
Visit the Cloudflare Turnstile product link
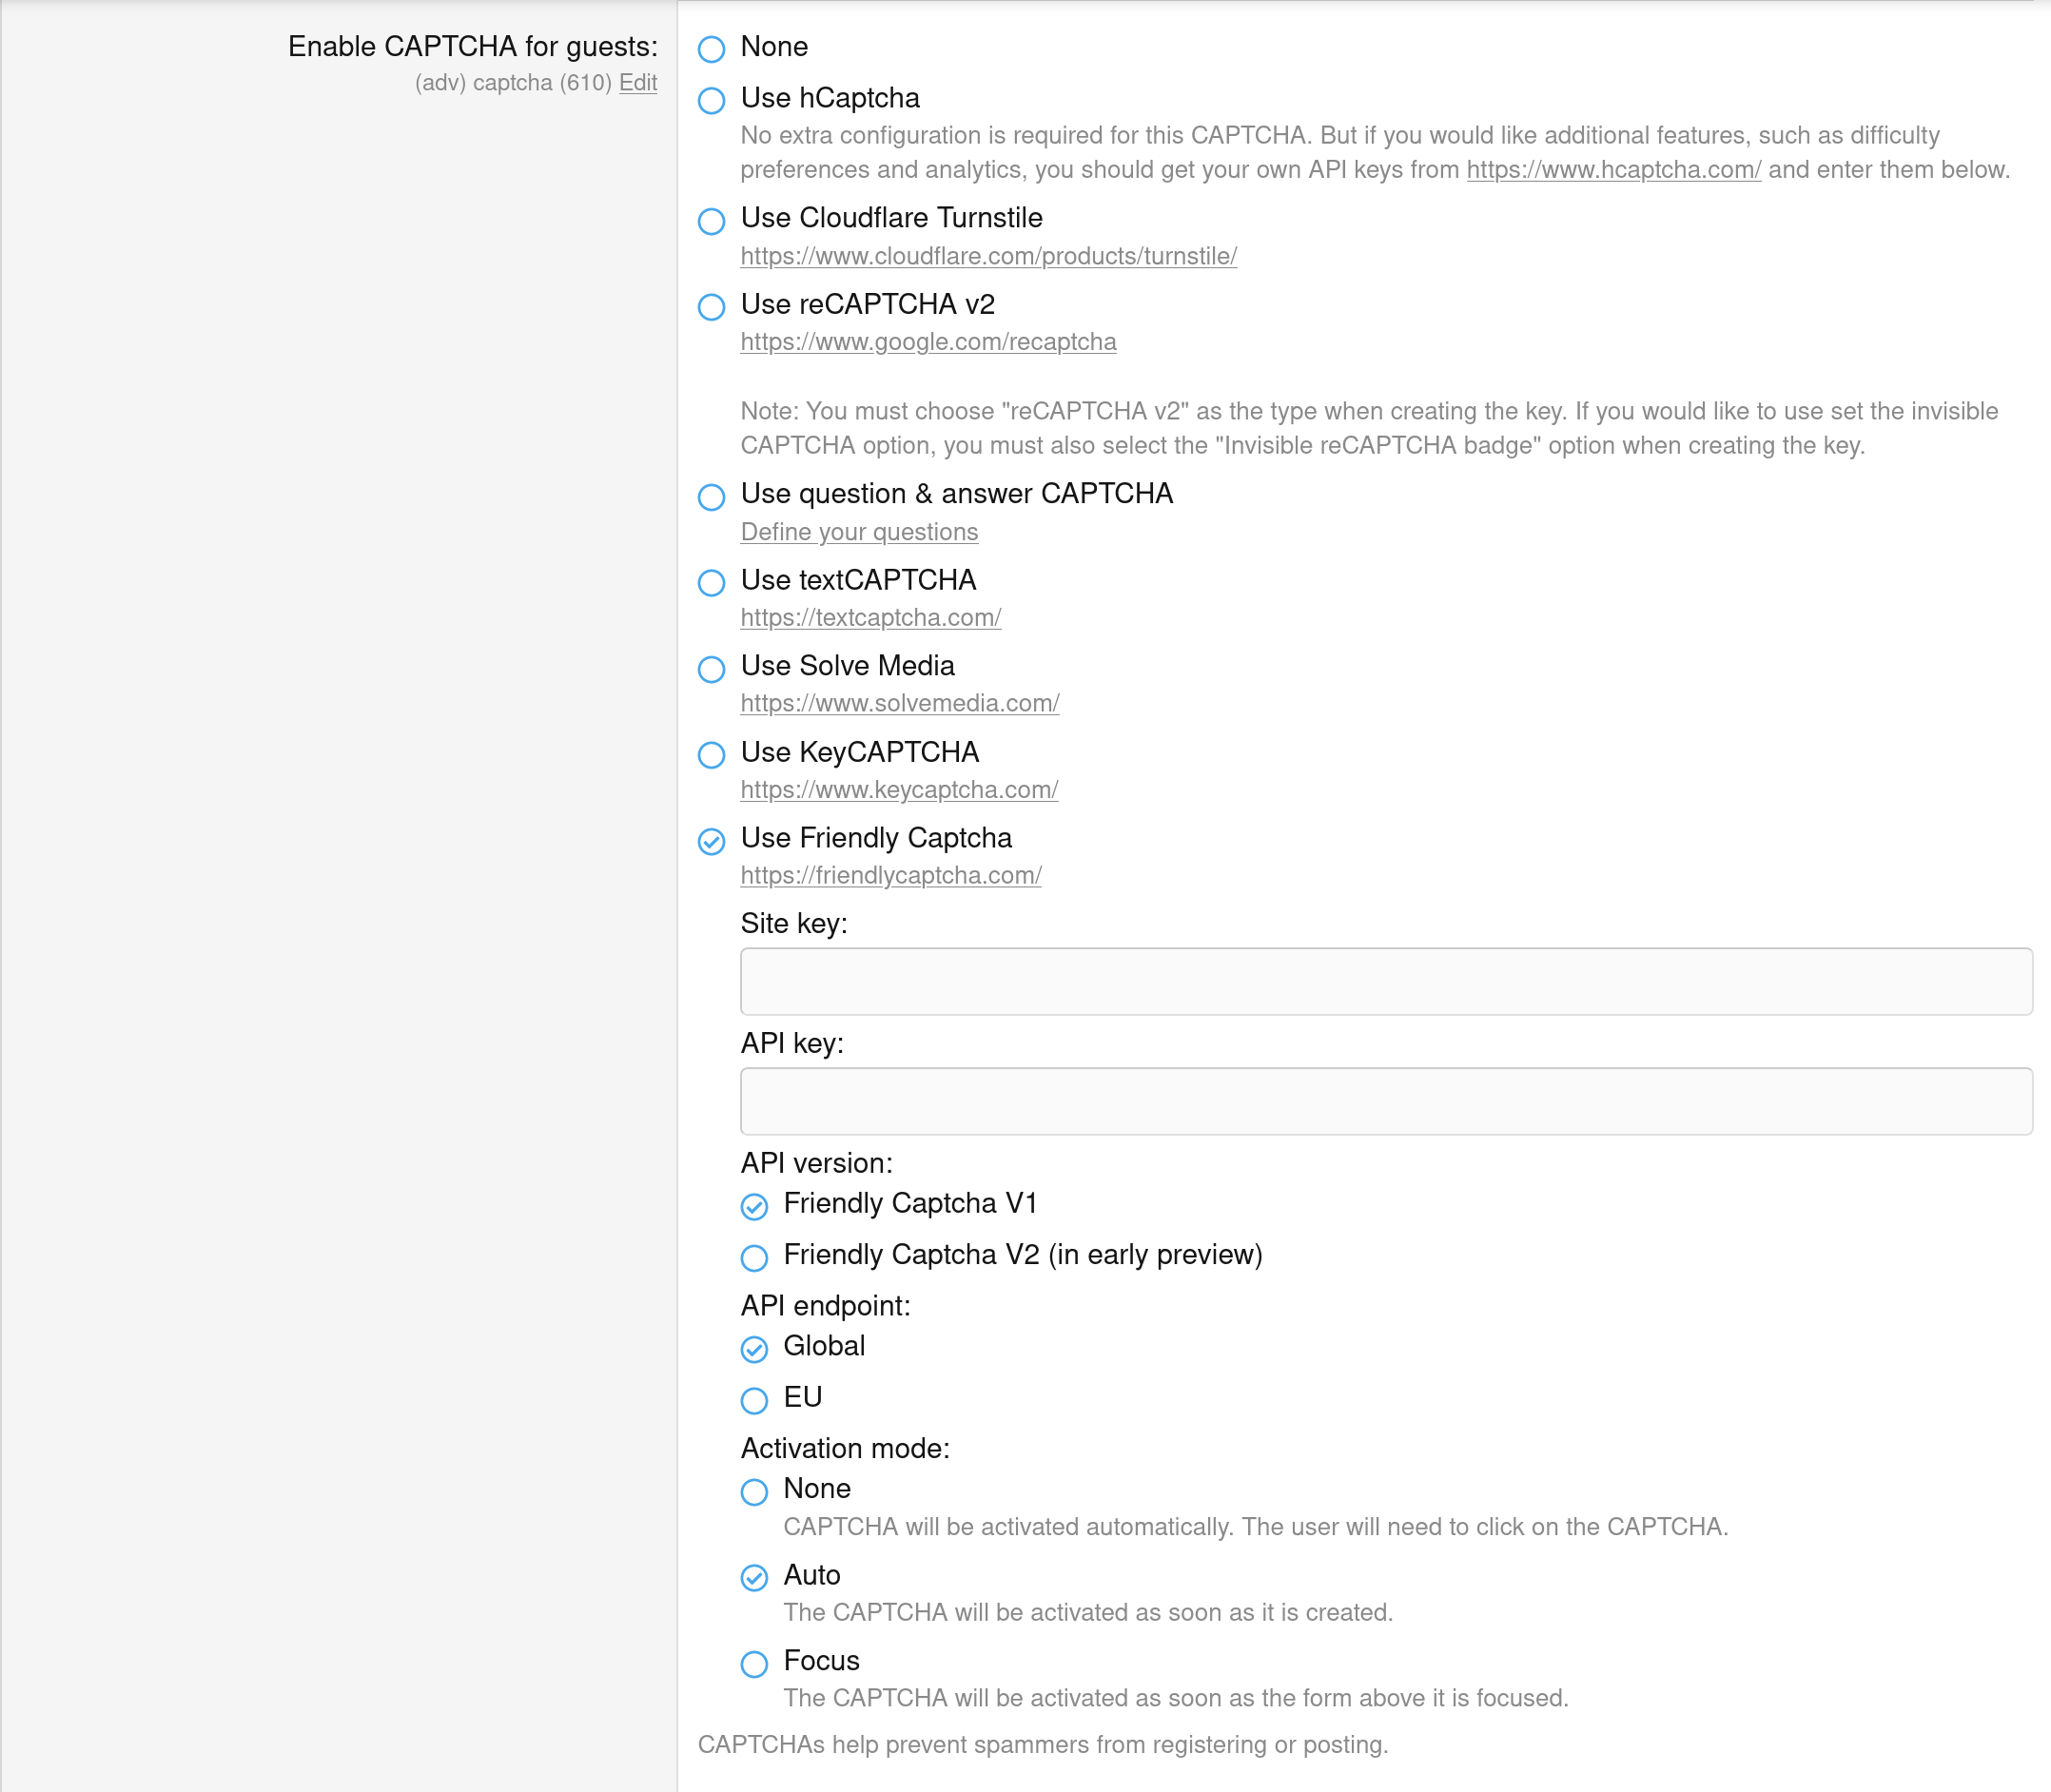tap(988, 256)
